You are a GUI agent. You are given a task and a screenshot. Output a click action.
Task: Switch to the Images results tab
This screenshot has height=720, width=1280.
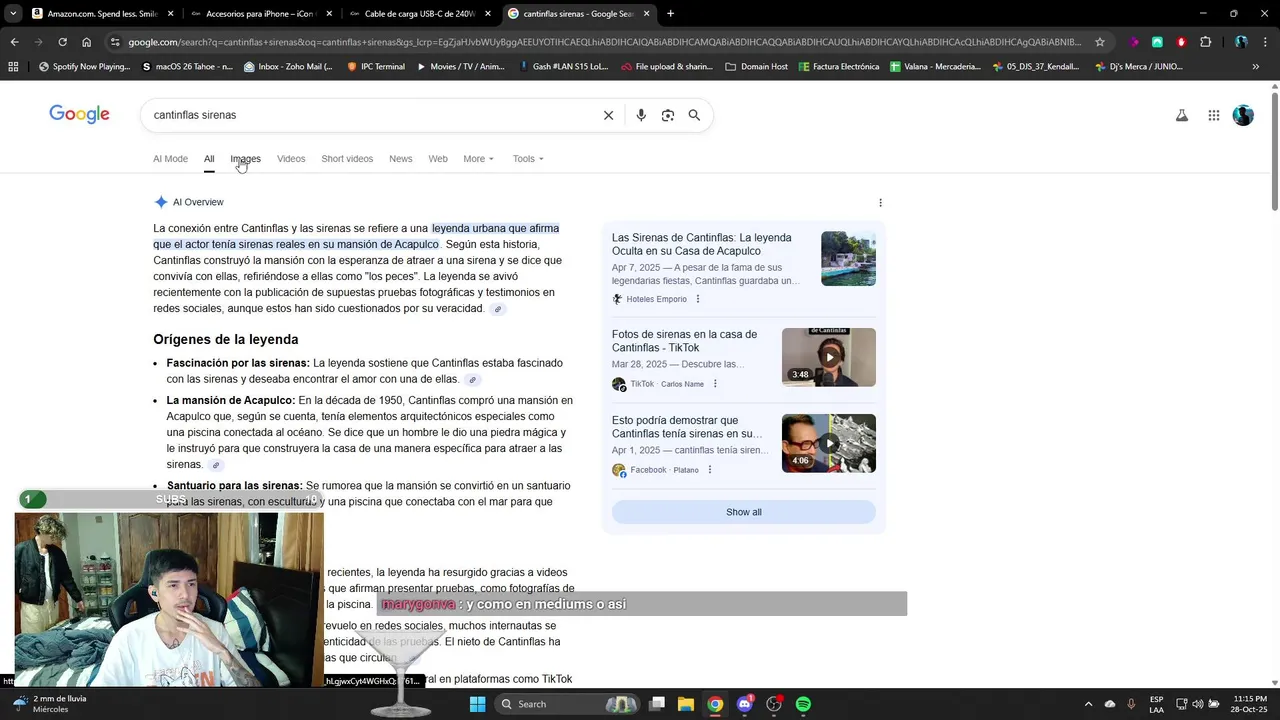tap(245, 159)
